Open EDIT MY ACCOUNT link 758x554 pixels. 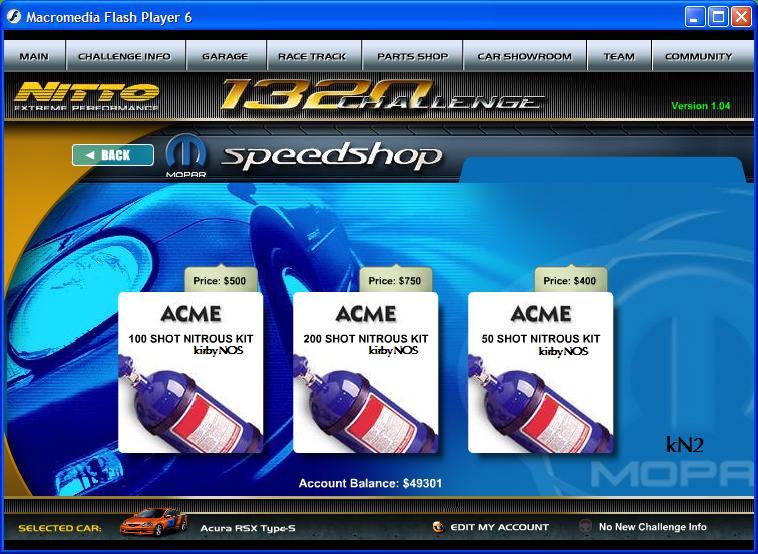[x=499, y=527]
